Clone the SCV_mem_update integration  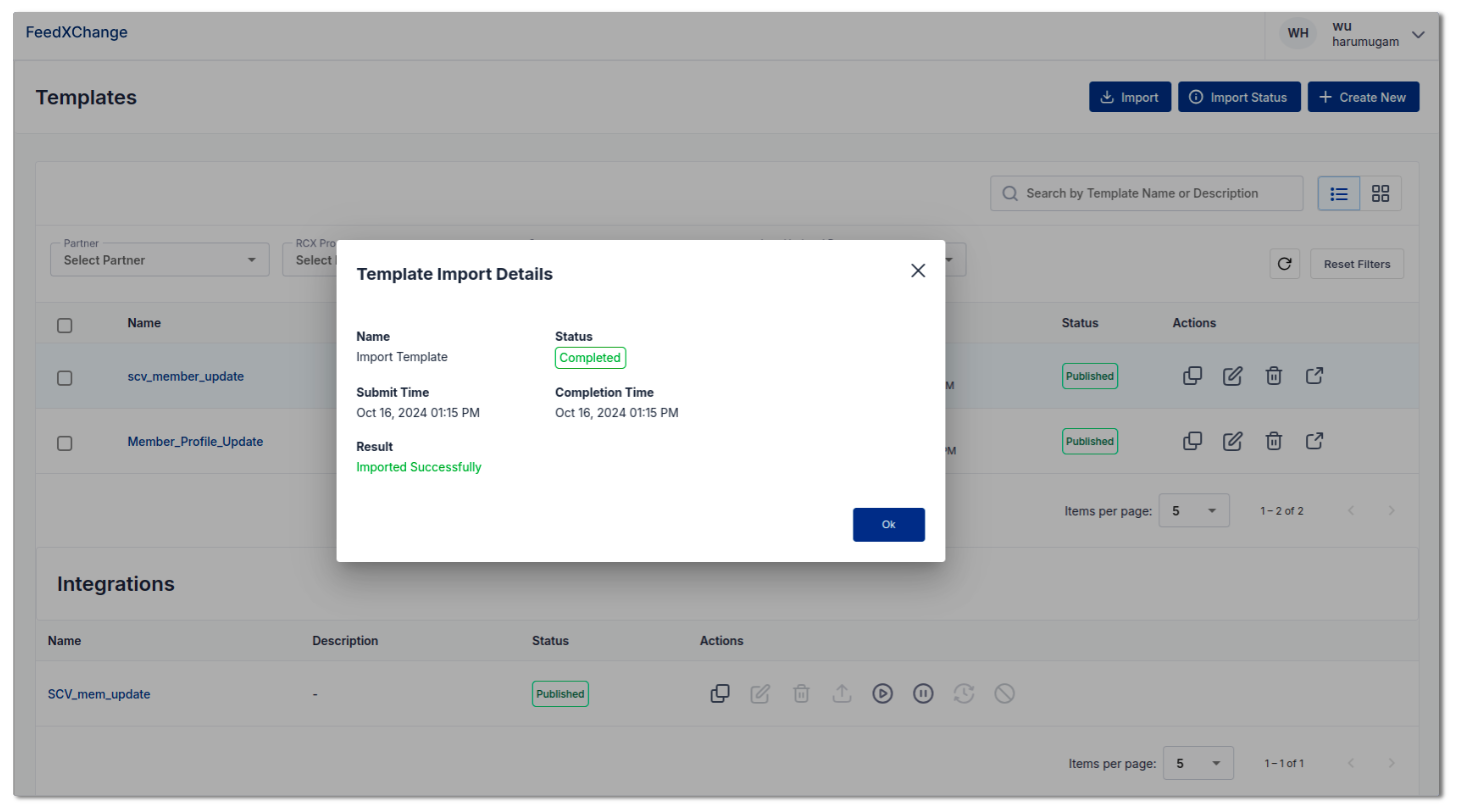tap(719, 693)
